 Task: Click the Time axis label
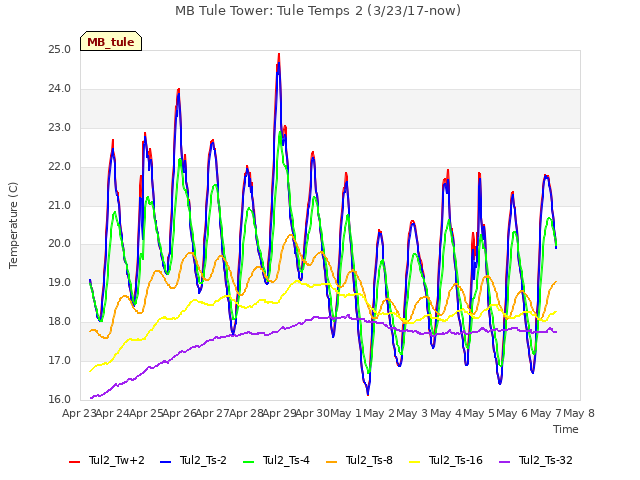[x=566, y=429]
